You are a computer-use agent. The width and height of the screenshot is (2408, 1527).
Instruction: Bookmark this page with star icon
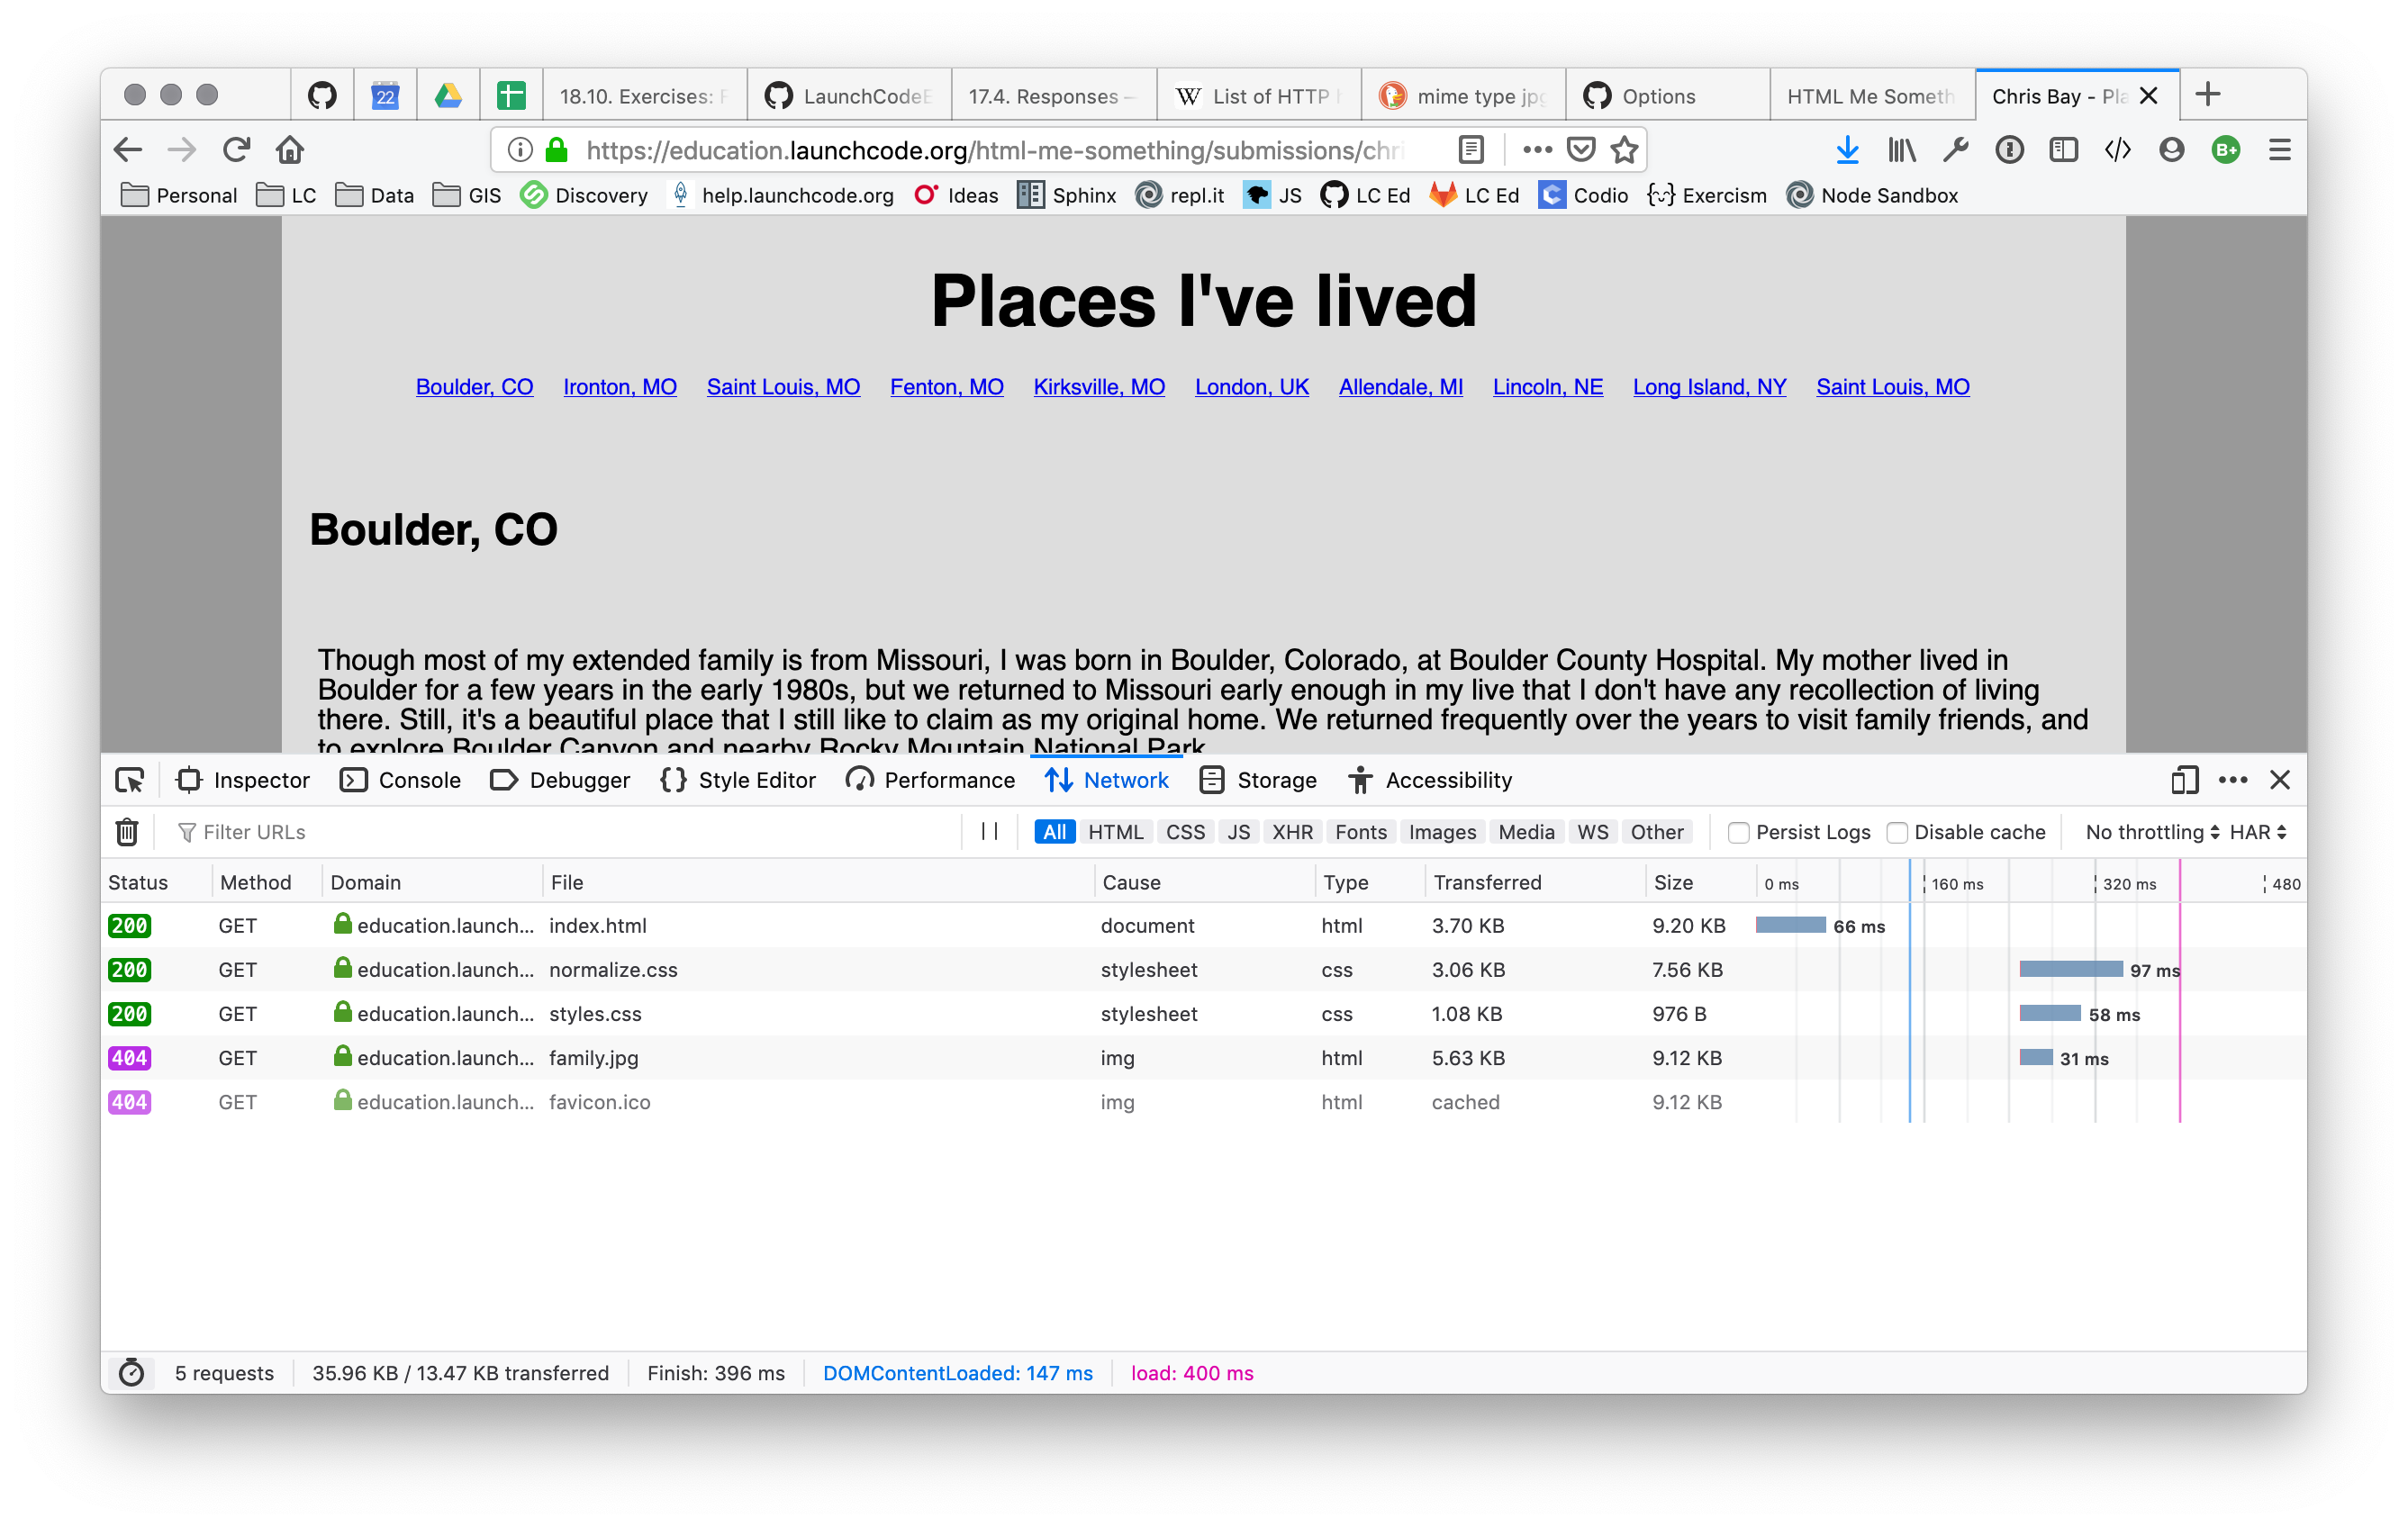[1625, 150]
